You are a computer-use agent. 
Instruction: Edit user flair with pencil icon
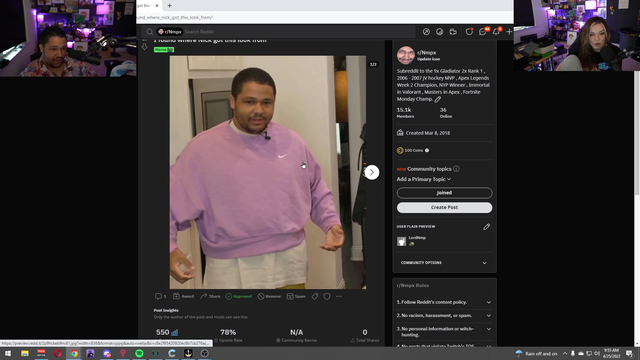[x=486, y=227]
